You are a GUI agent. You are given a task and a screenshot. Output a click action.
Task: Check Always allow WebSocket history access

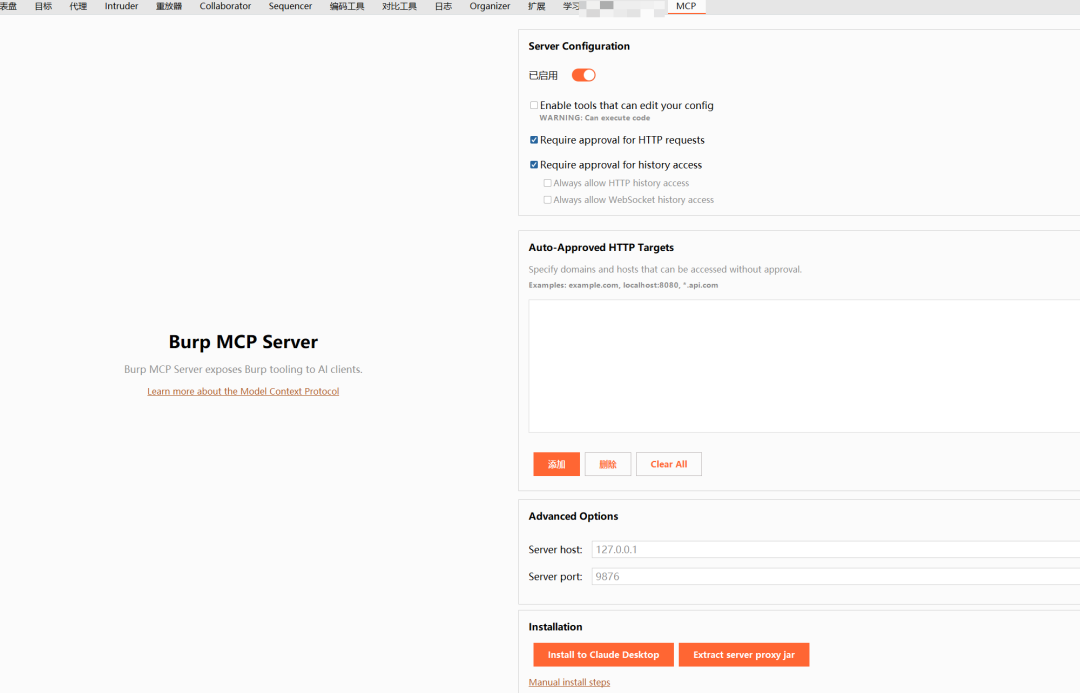click(548, 200)
